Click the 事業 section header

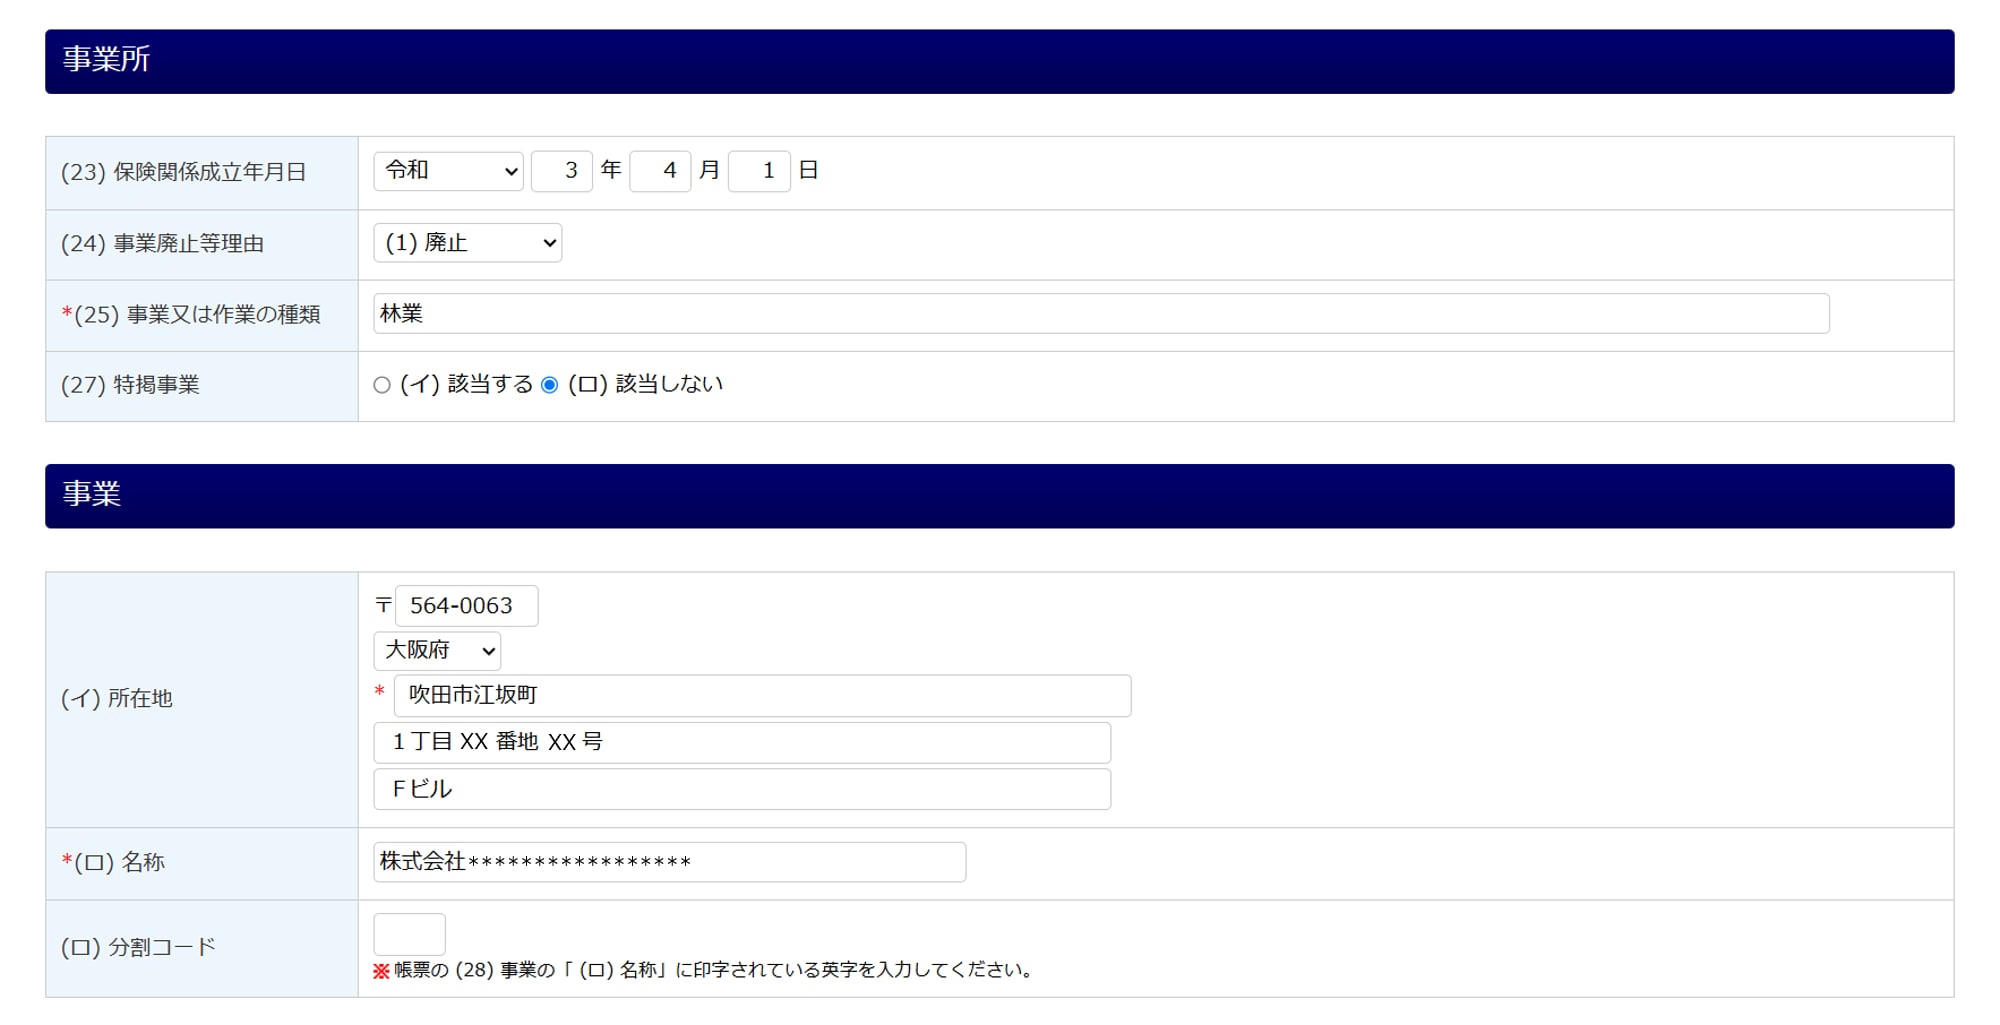tap(999, 496)
